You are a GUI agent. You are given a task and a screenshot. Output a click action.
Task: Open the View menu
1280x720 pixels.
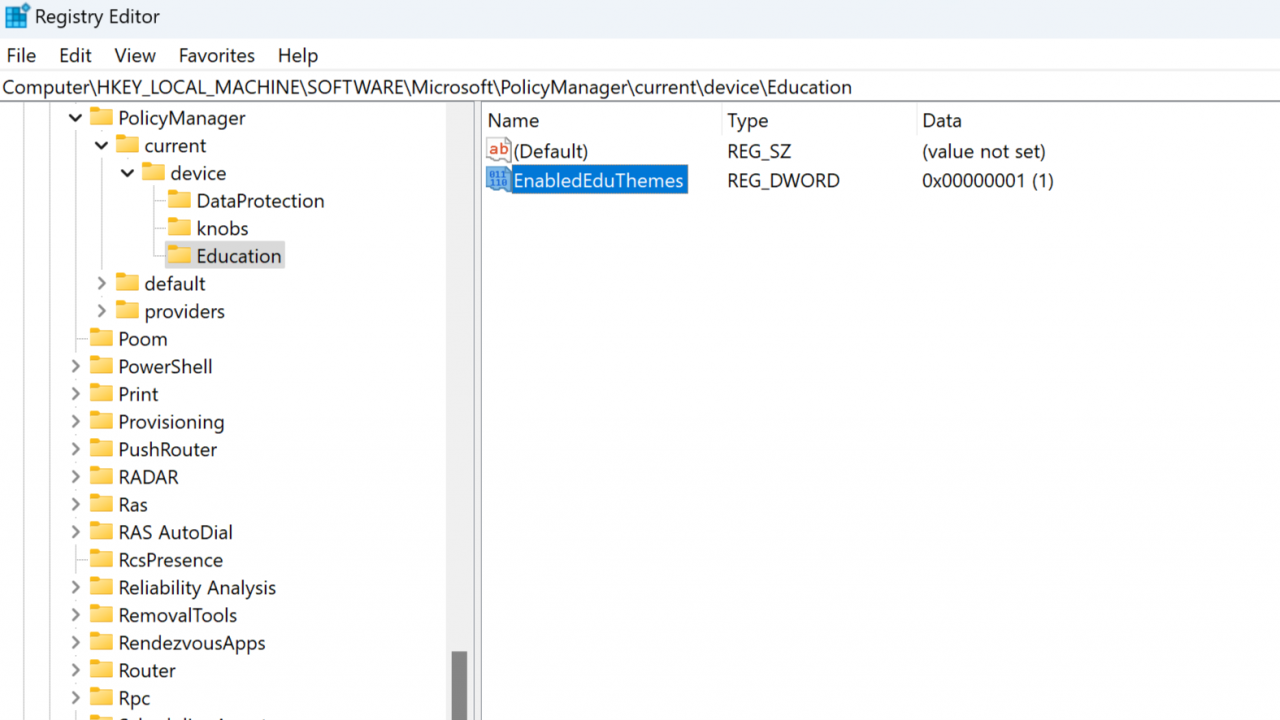tap(135, 56)
